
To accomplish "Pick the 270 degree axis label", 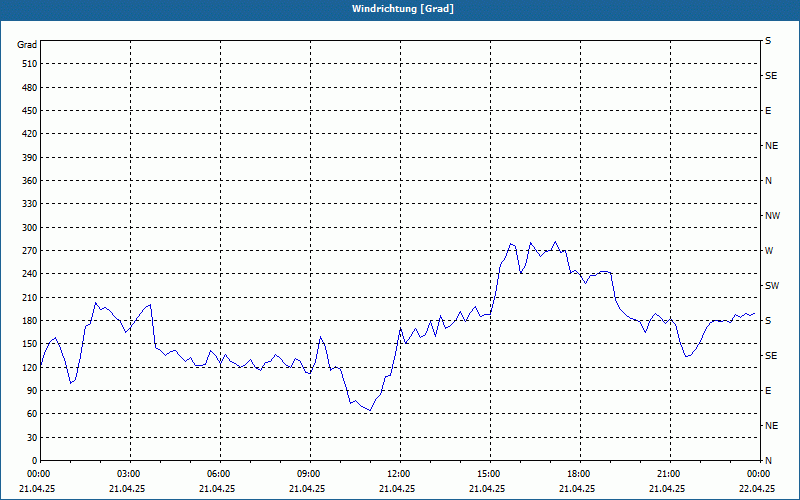I will tap(30, 251).
